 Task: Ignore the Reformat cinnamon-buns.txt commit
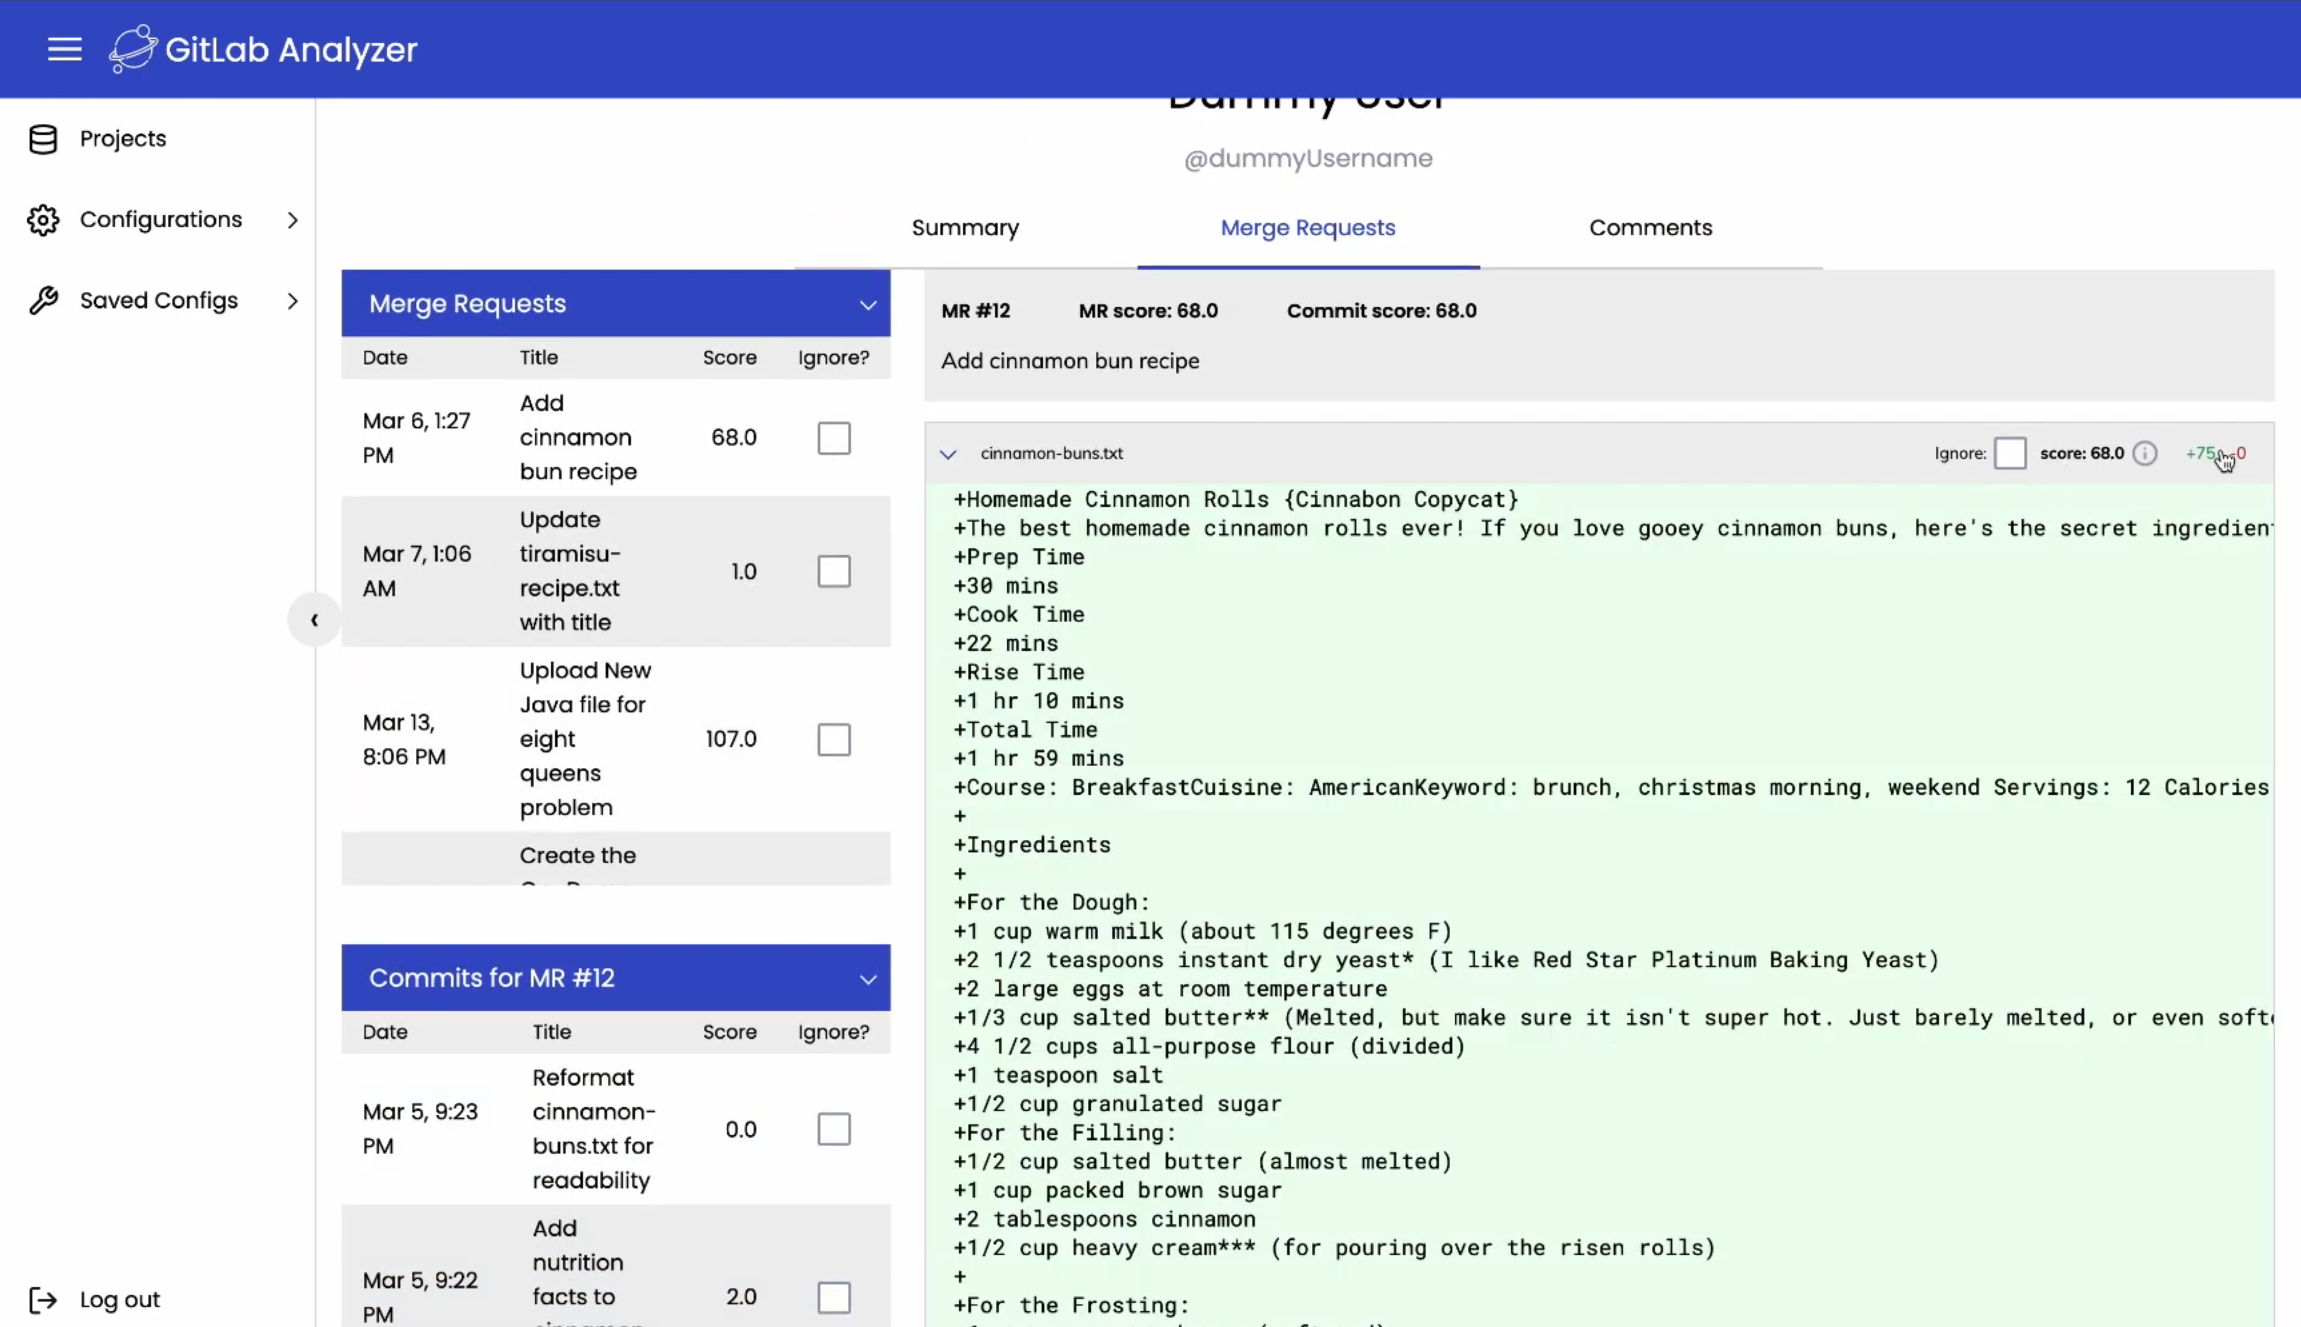pyautogui.click(x=833, y=1129)
